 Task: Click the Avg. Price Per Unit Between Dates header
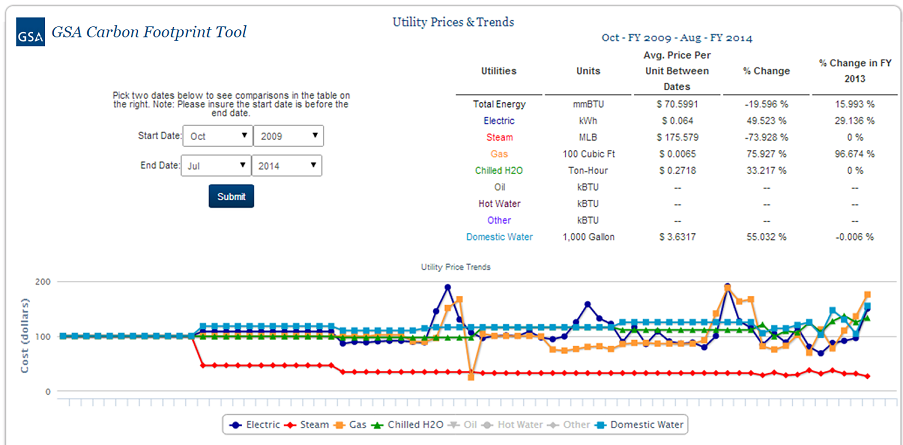677,71
